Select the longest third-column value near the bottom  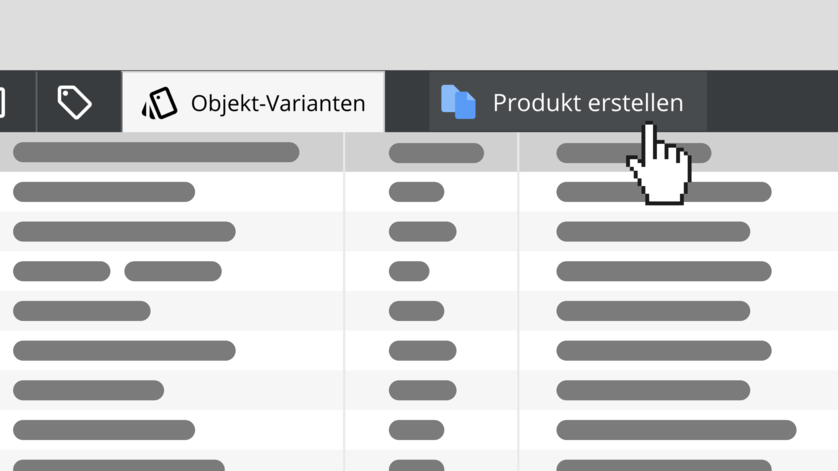676,430
